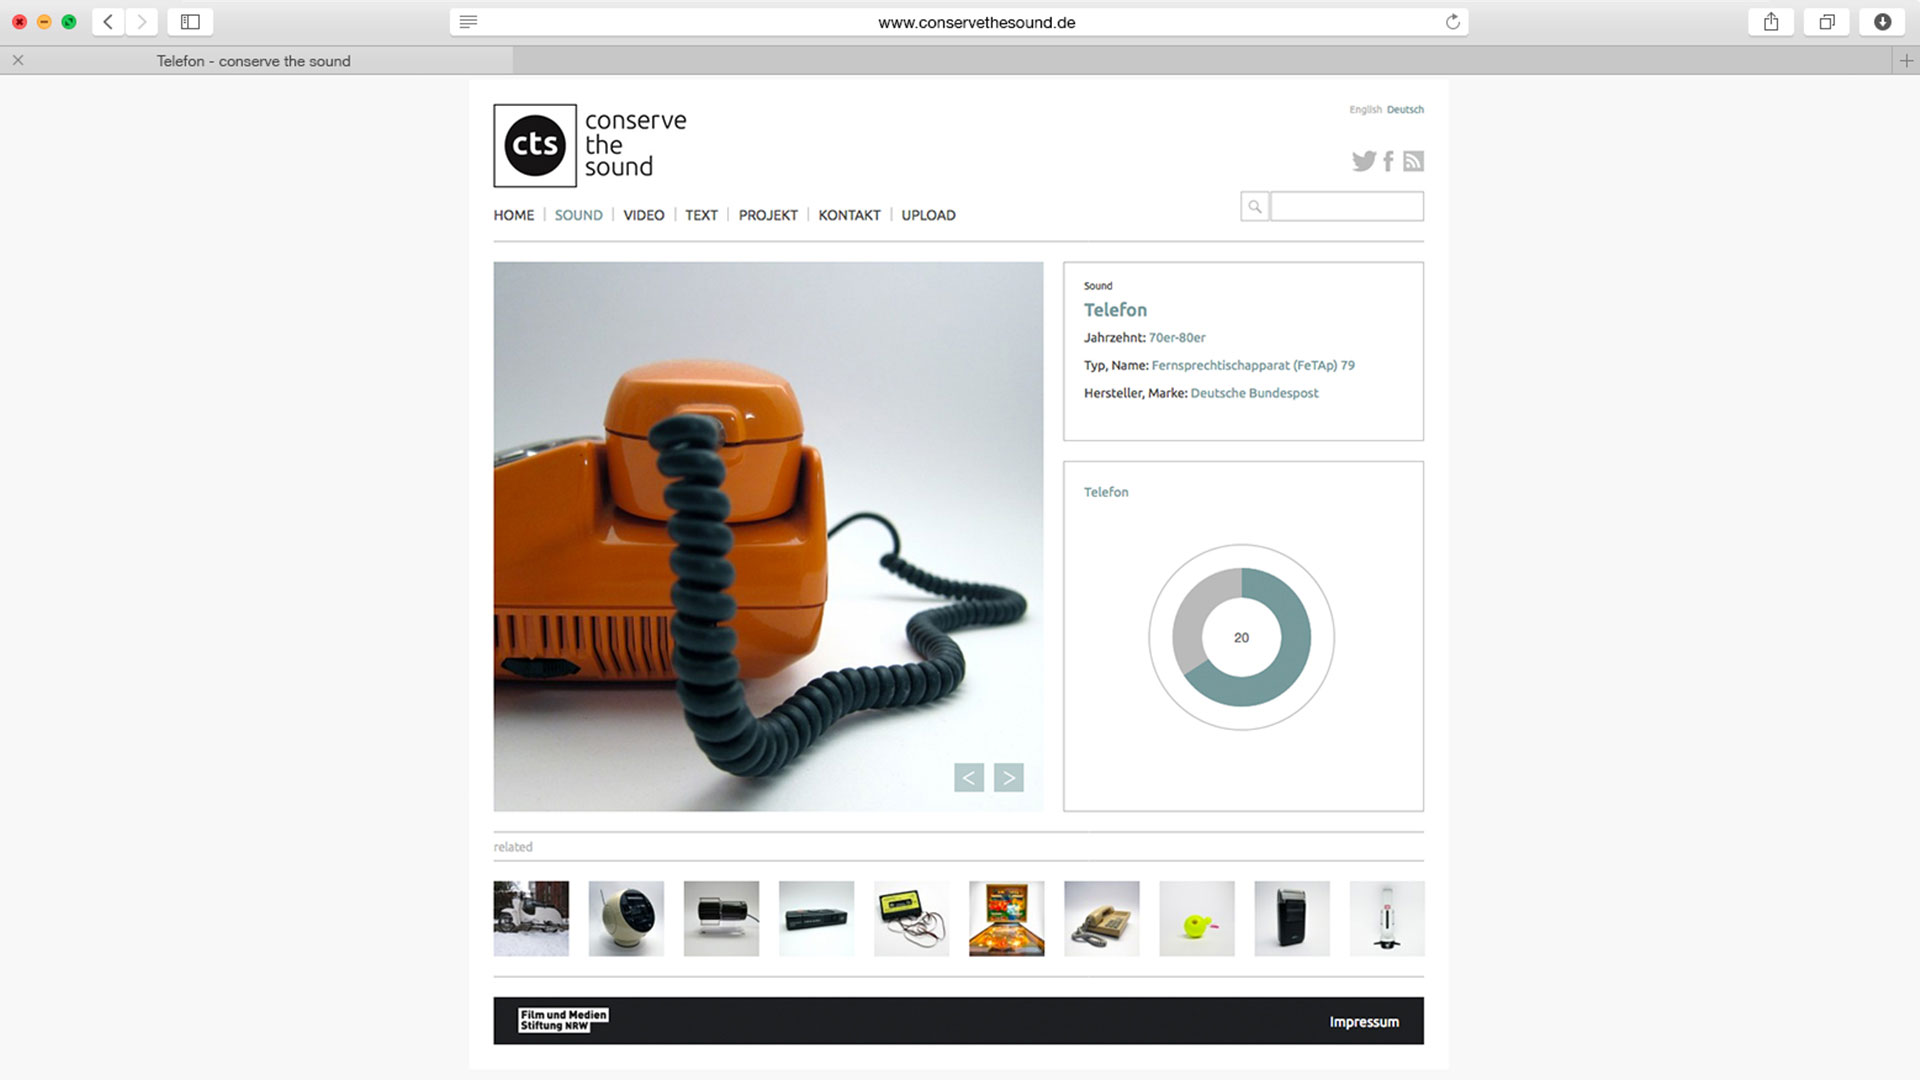Click the Safari back arrow
The width and height of the screenshot is (1920, 1080).
click(108, 21)
